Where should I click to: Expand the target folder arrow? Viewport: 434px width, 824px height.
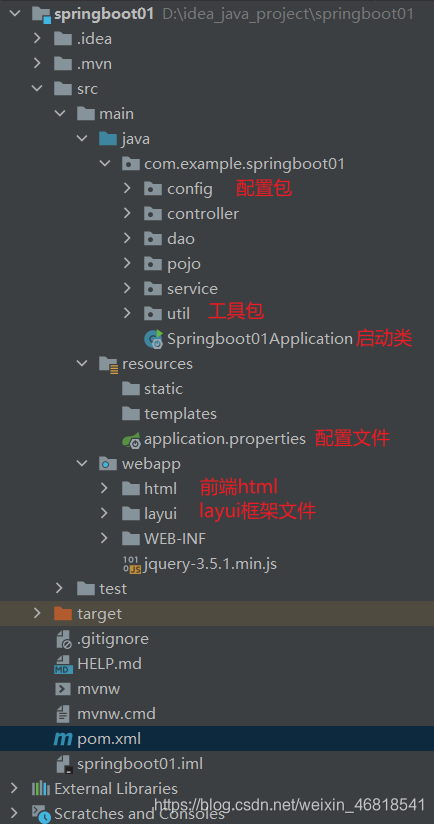[x=37, y=613]
